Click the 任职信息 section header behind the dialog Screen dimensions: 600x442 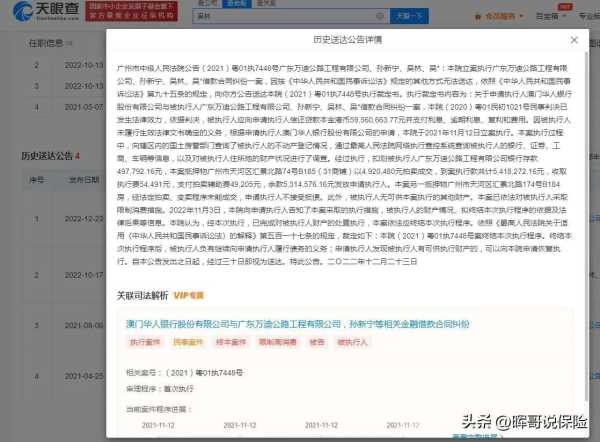tap(46, 43)
